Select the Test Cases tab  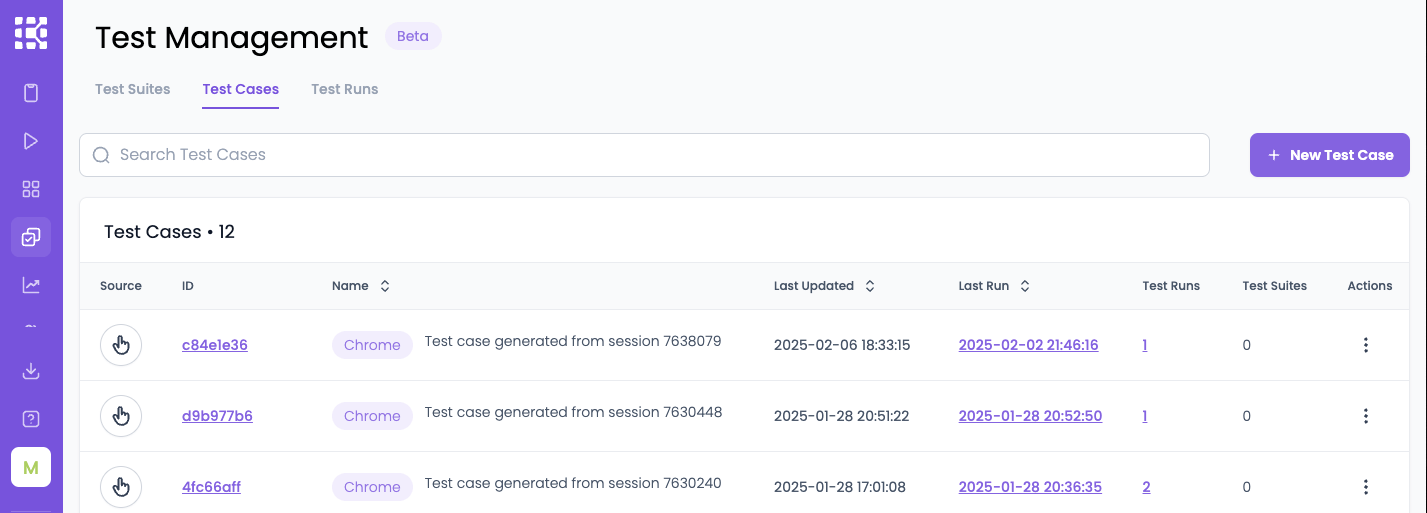point(241,89)
